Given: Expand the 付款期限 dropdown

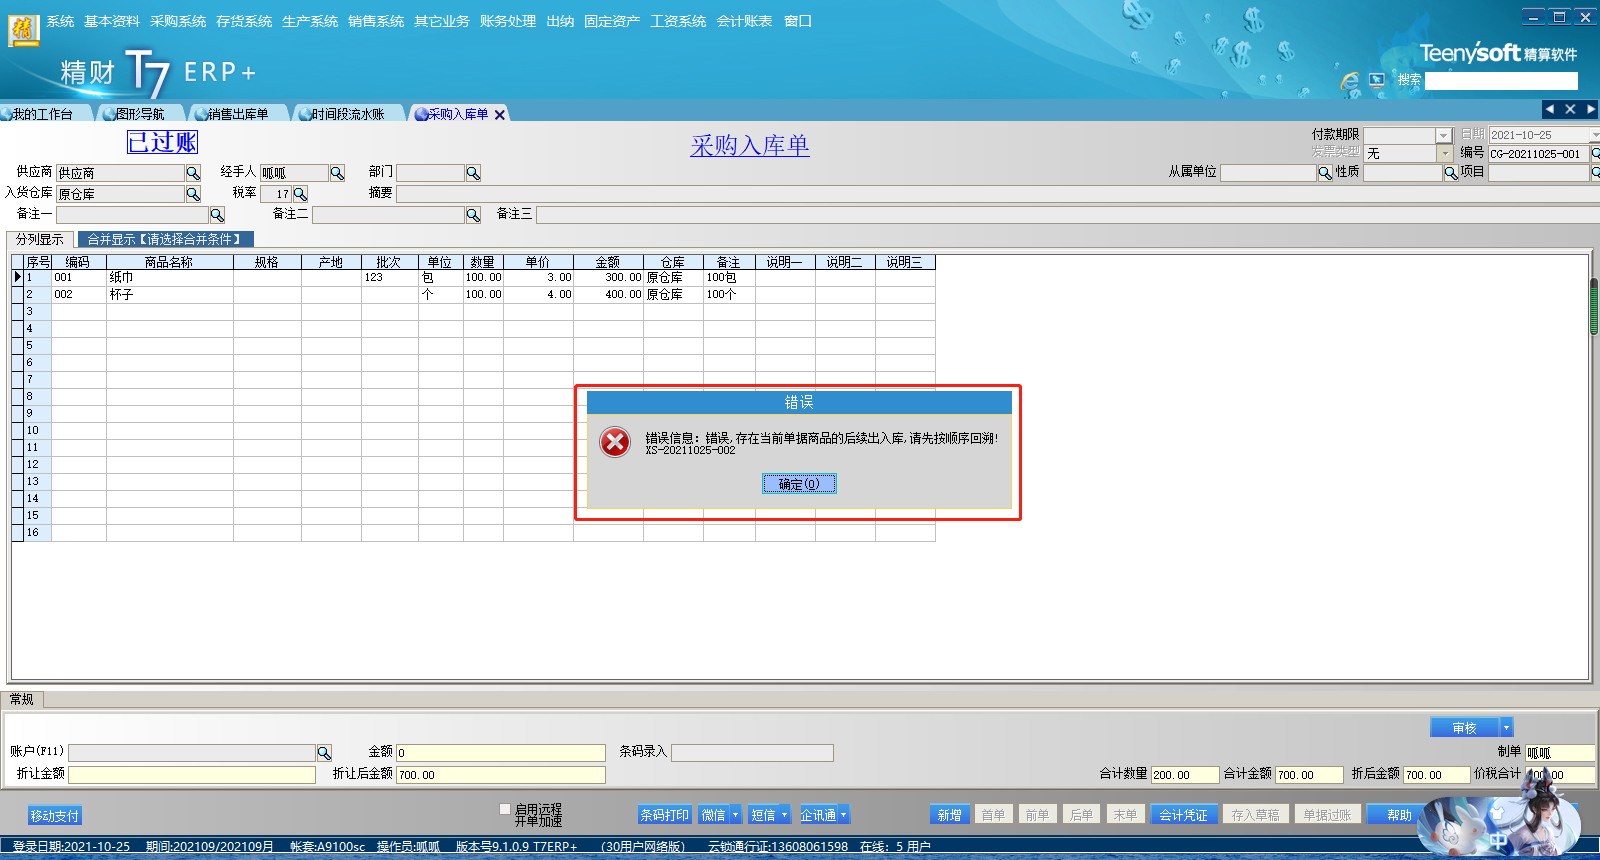Looking at the screenshot, I should point(1443,135).
